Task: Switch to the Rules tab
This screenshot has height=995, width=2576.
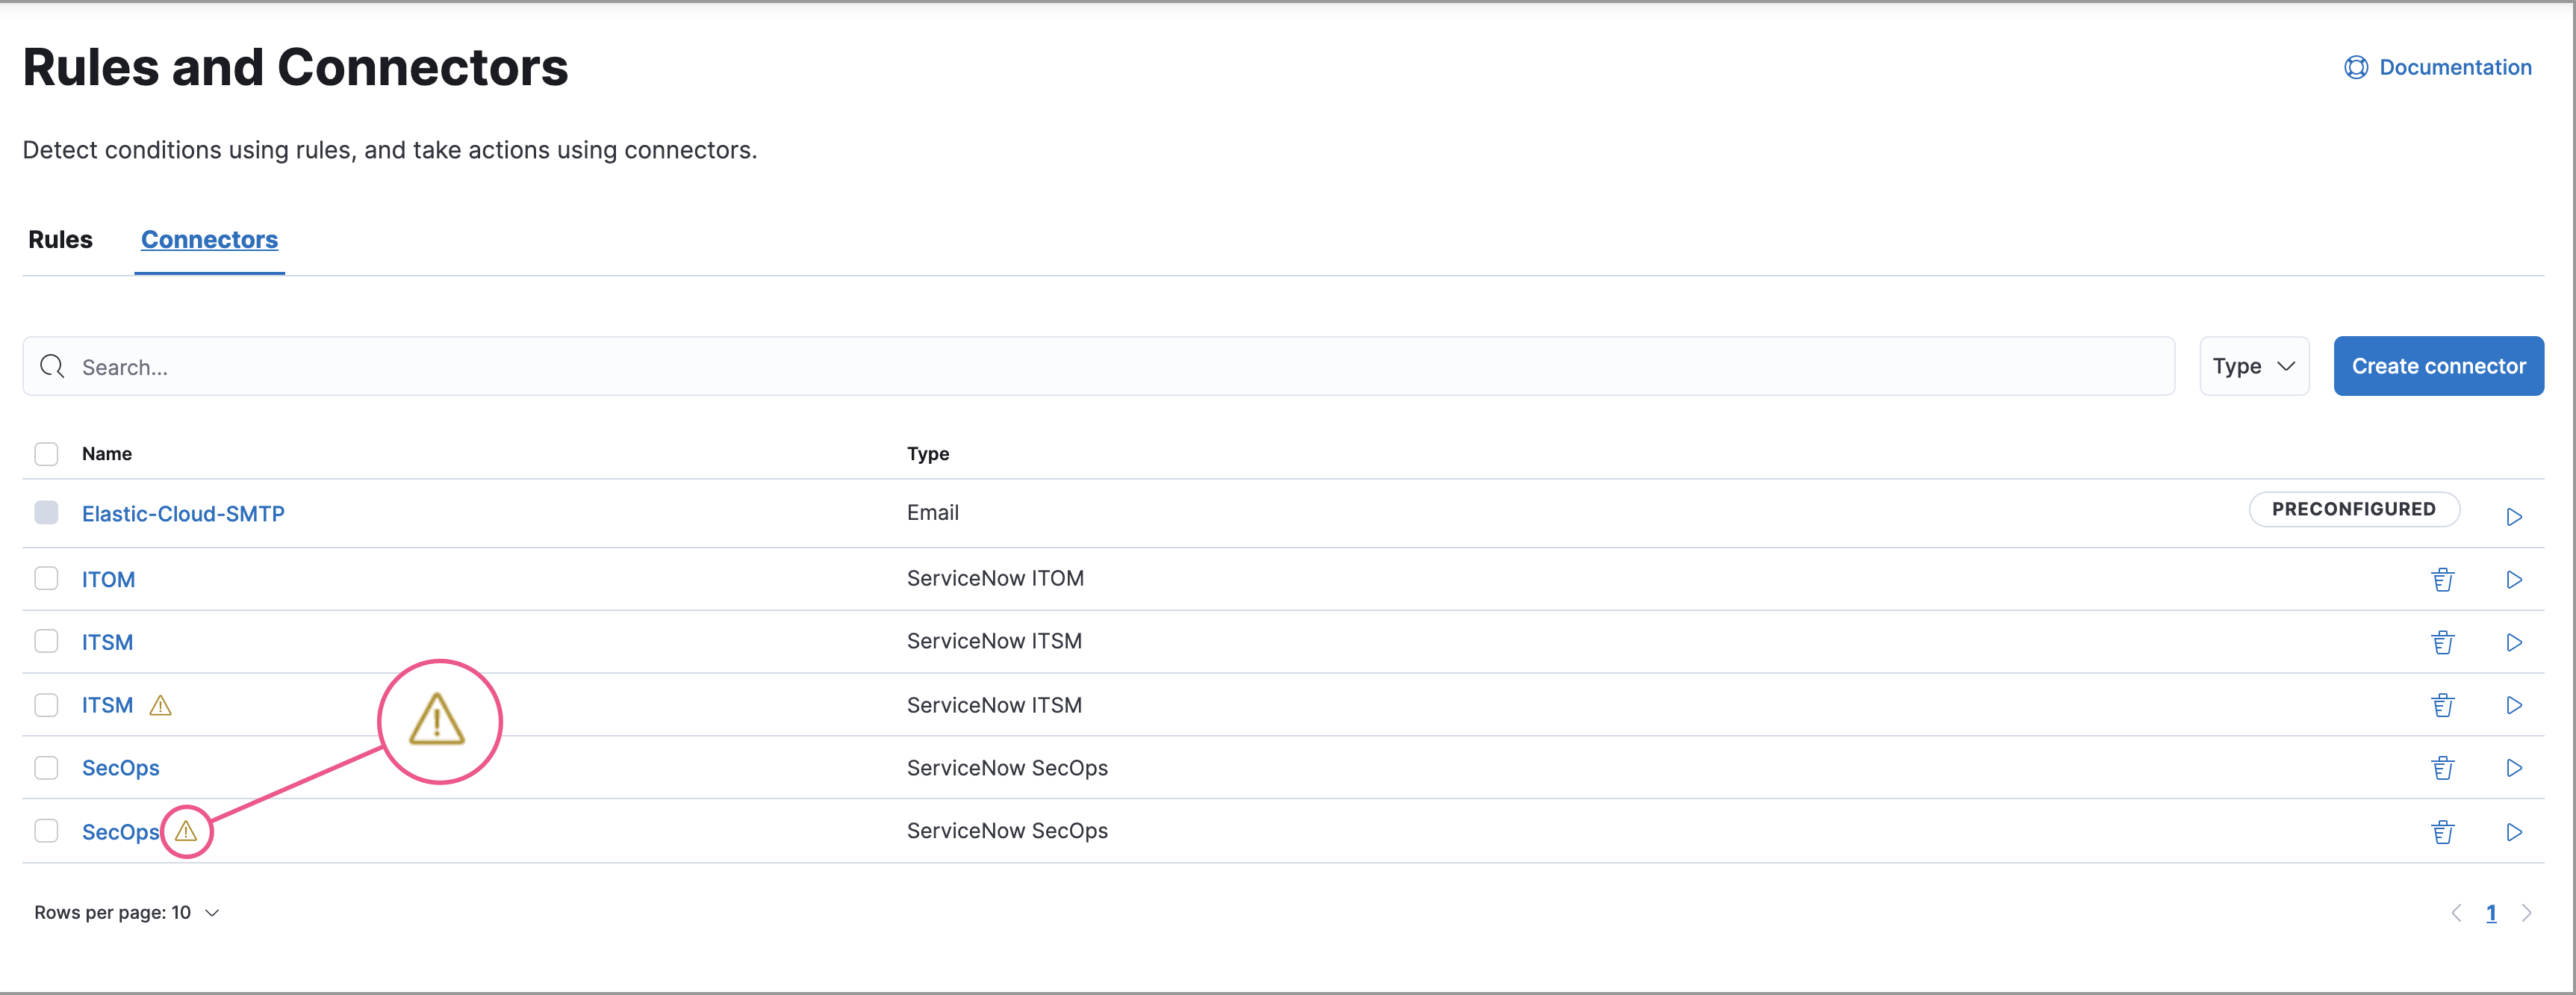Action: coord(60,239)
